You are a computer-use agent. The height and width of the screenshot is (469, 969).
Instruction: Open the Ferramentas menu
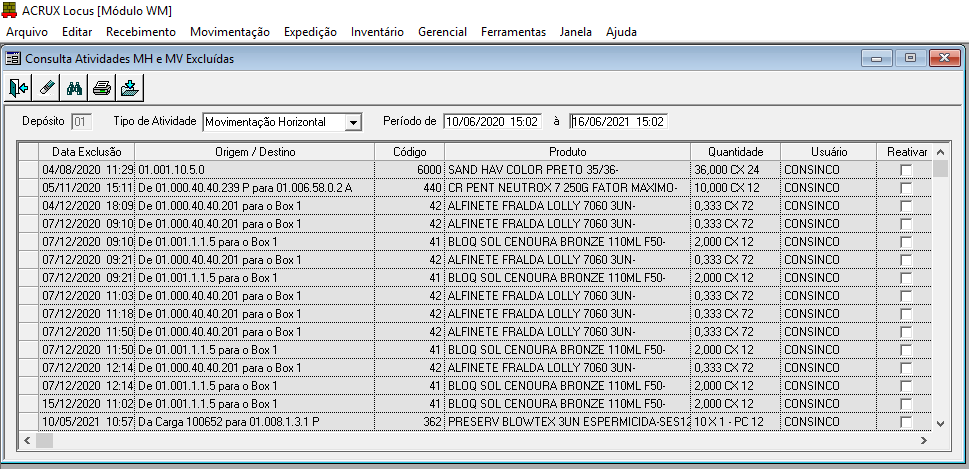(x=514, y=32)
